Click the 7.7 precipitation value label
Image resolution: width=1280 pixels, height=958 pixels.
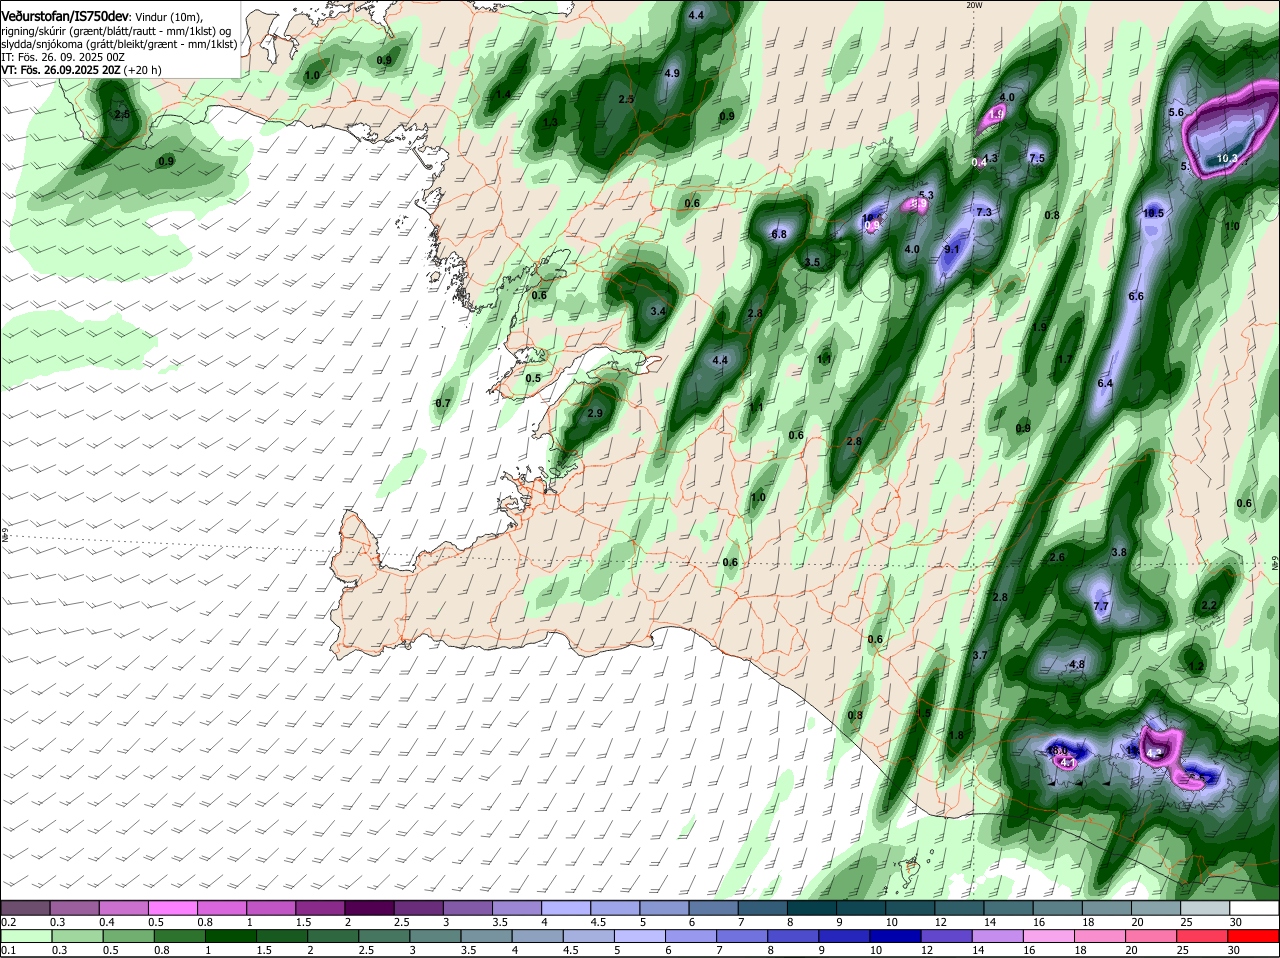click(x=1101, y=606)
